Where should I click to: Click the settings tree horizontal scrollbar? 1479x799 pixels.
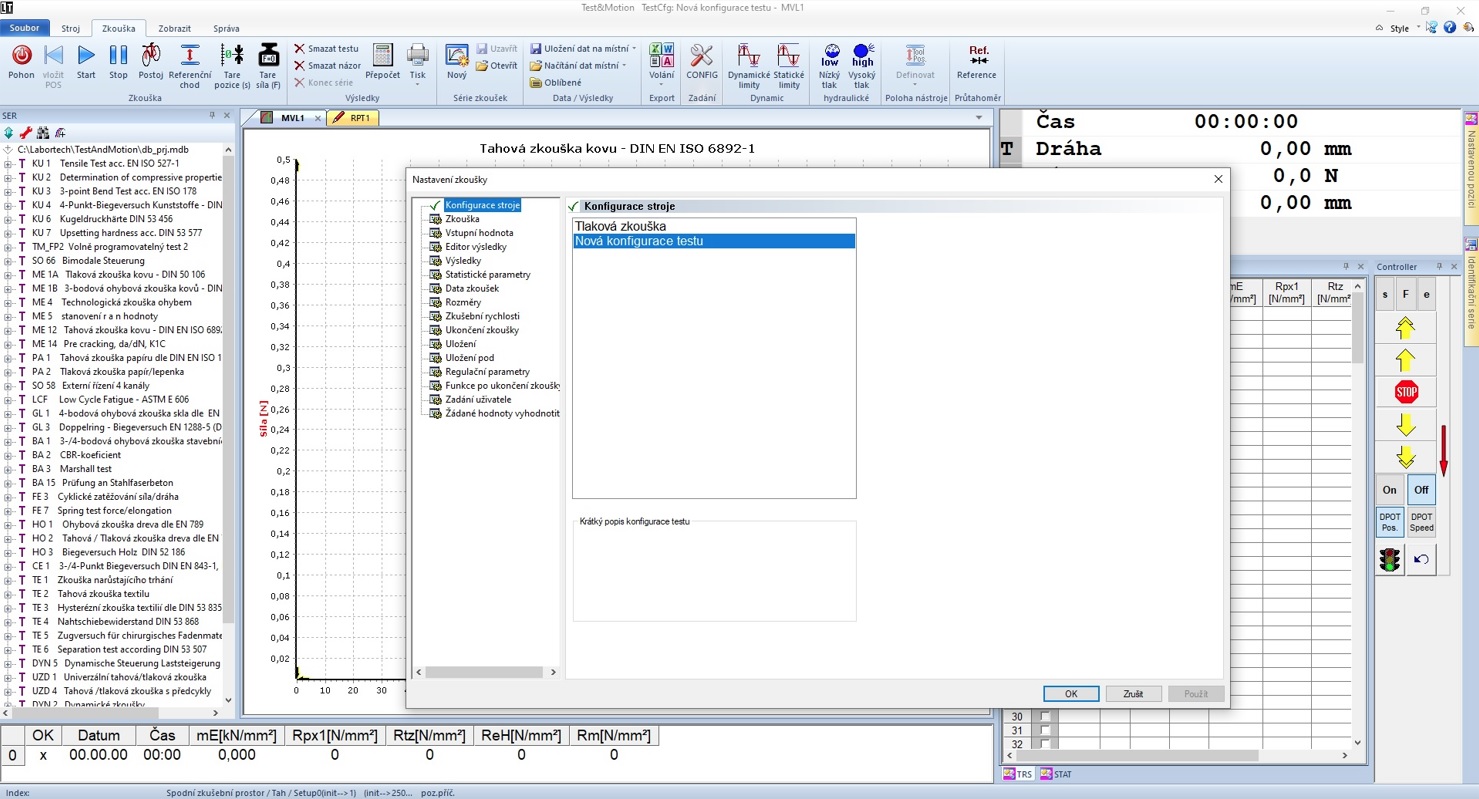pyautogui.click(x=482, y=672)
